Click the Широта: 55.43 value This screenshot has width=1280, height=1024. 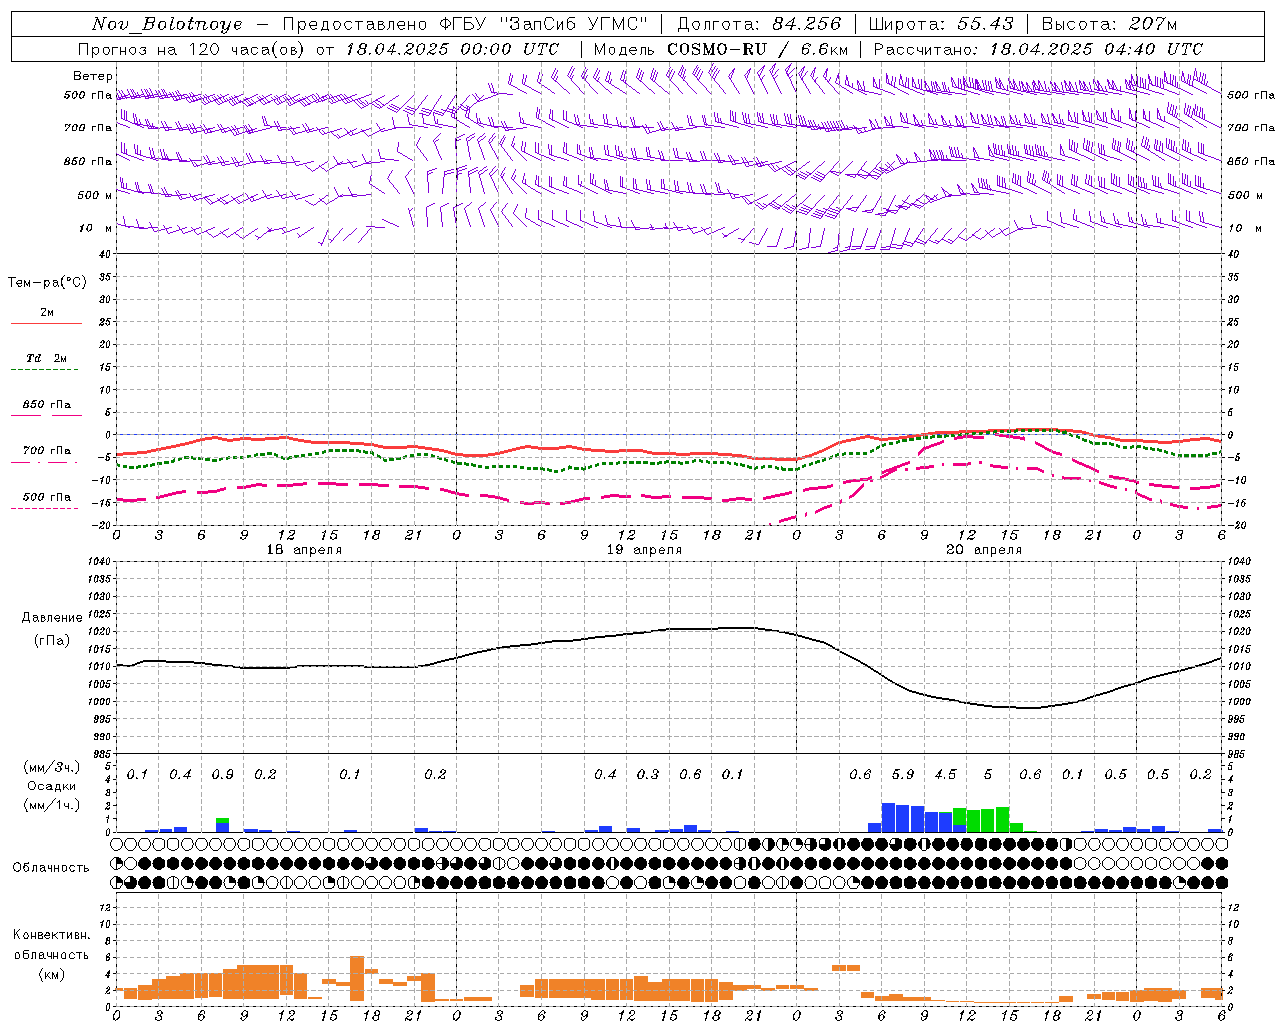[941, 24]
